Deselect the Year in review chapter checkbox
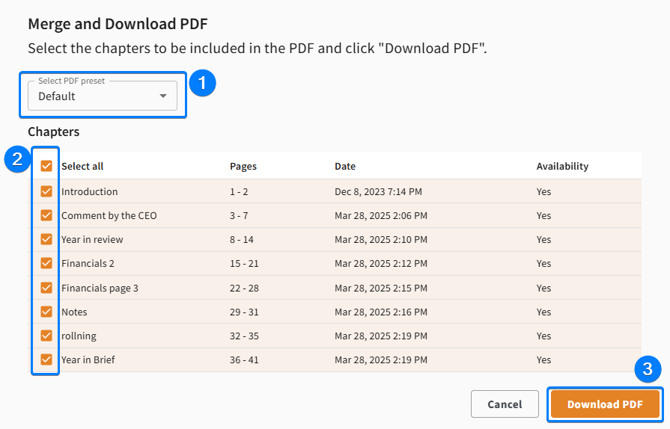The image size is (670, 429). (46, 239)
